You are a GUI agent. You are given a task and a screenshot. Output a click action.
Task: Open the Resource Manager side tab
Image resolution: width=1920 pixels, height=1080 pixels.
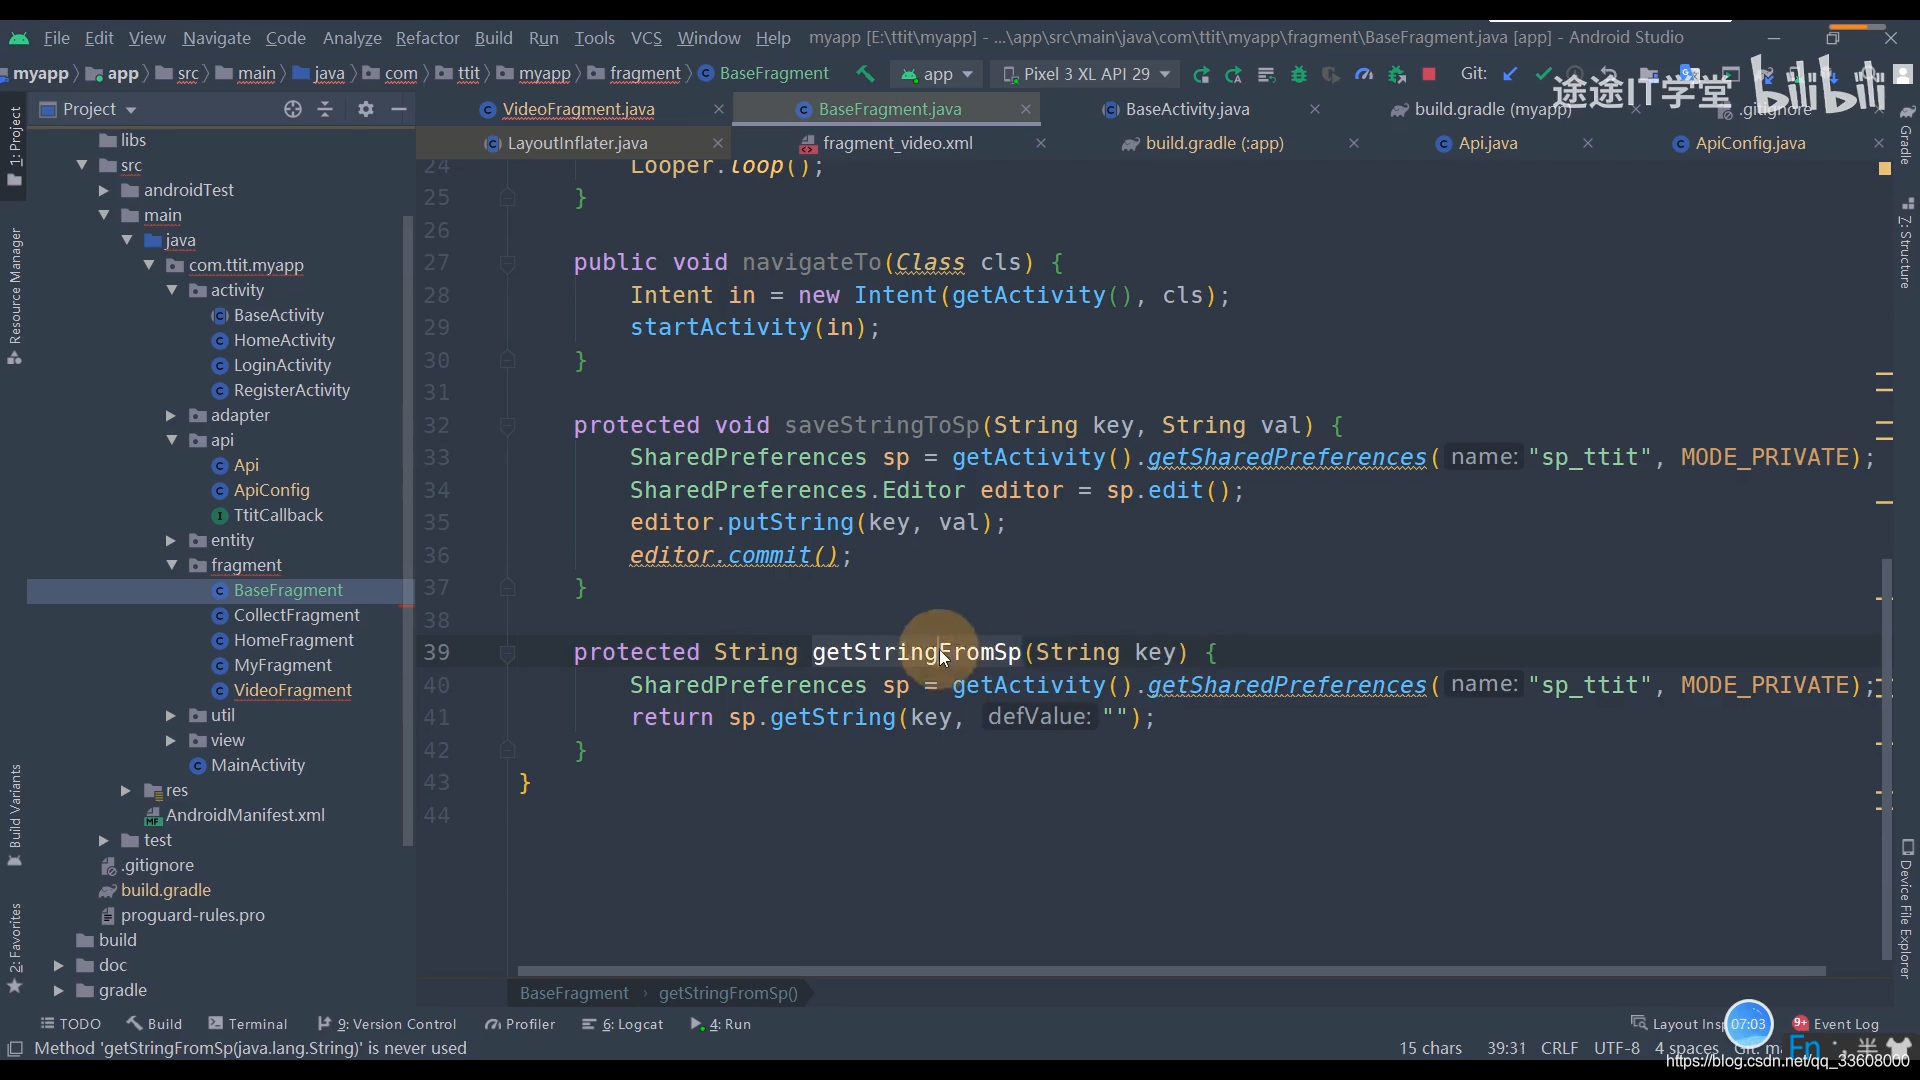click(x=14, y=296)
